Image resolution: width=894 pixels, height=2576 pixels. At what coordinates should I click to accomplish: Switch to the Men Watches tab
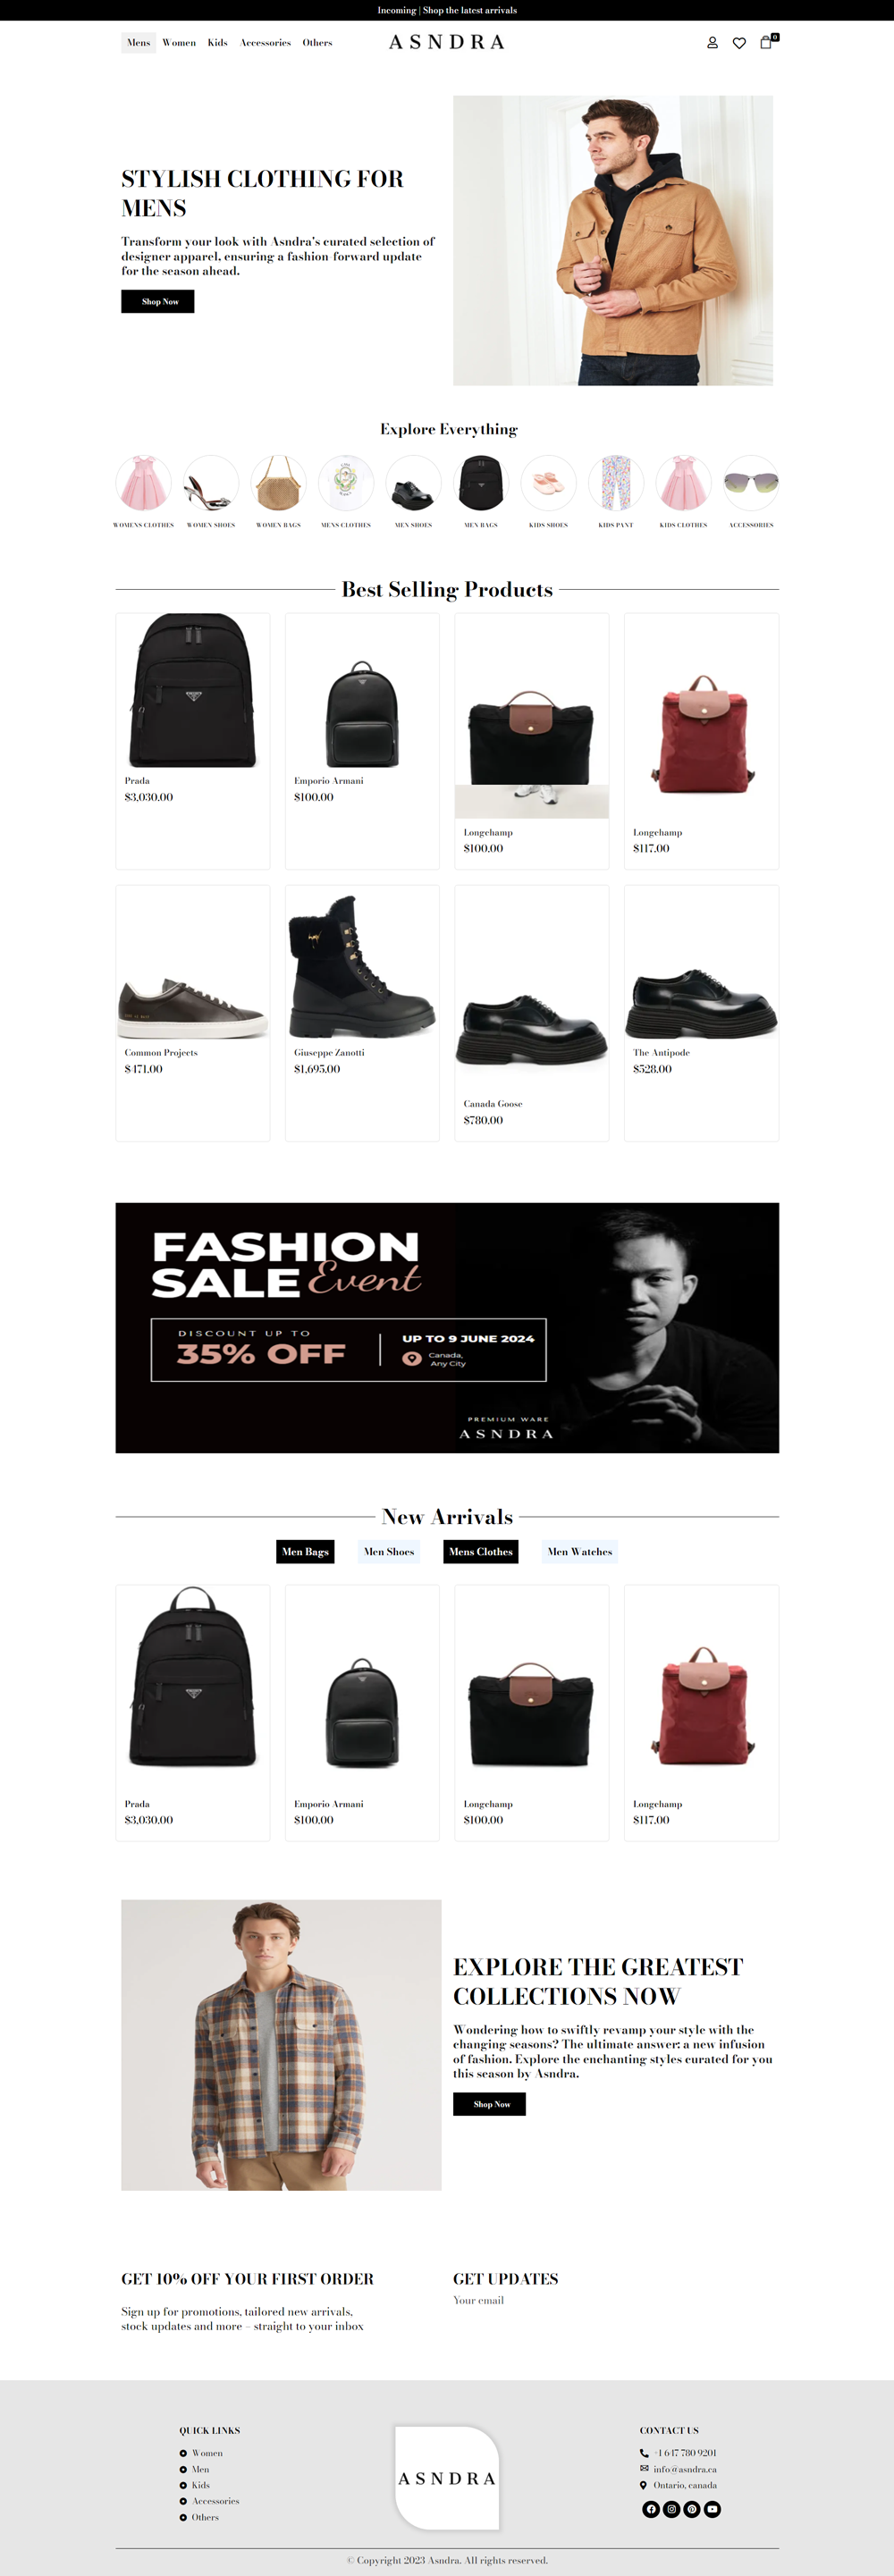(580, 1551)
